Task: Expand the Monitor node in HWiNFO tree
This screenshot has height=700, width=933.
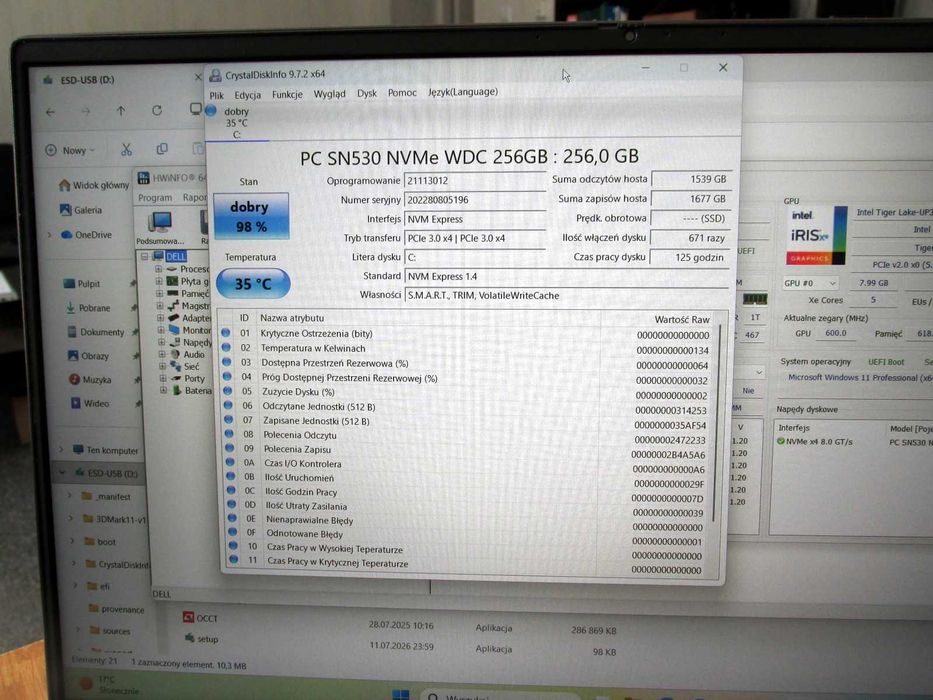Action: tap(160, 330)
